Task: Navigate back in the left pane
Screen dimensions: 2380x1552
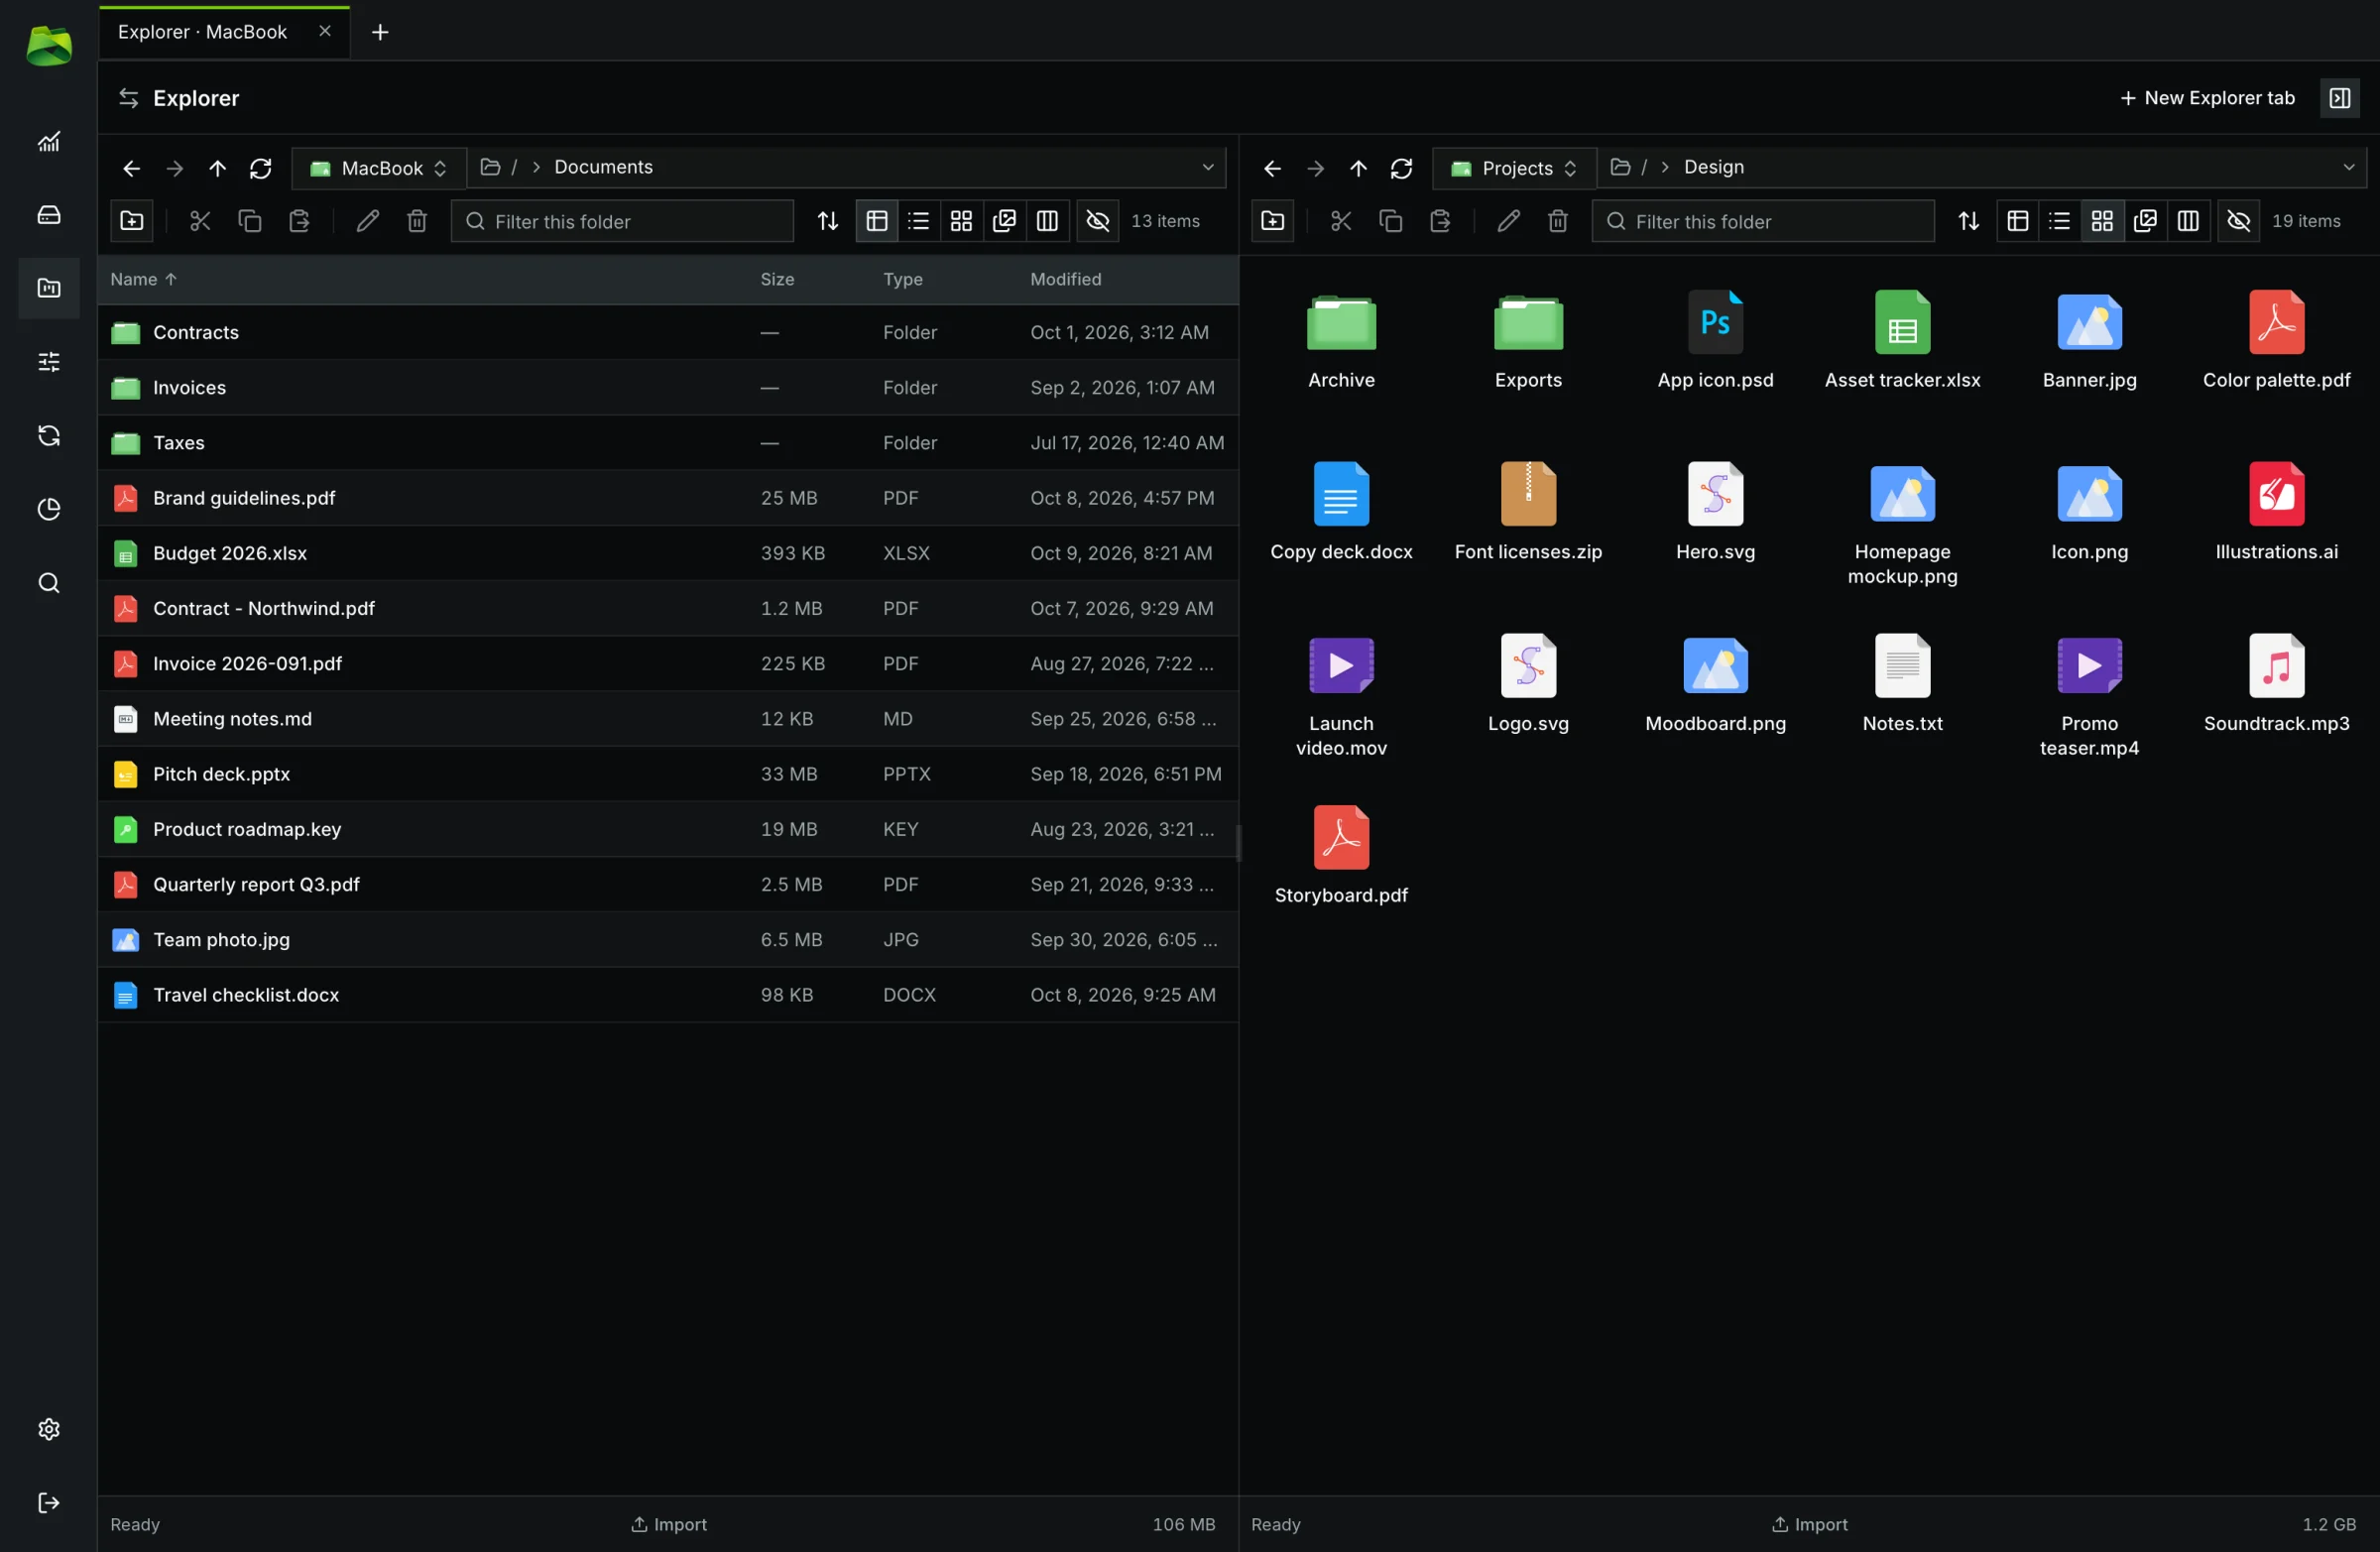Action: pos(131,168)
